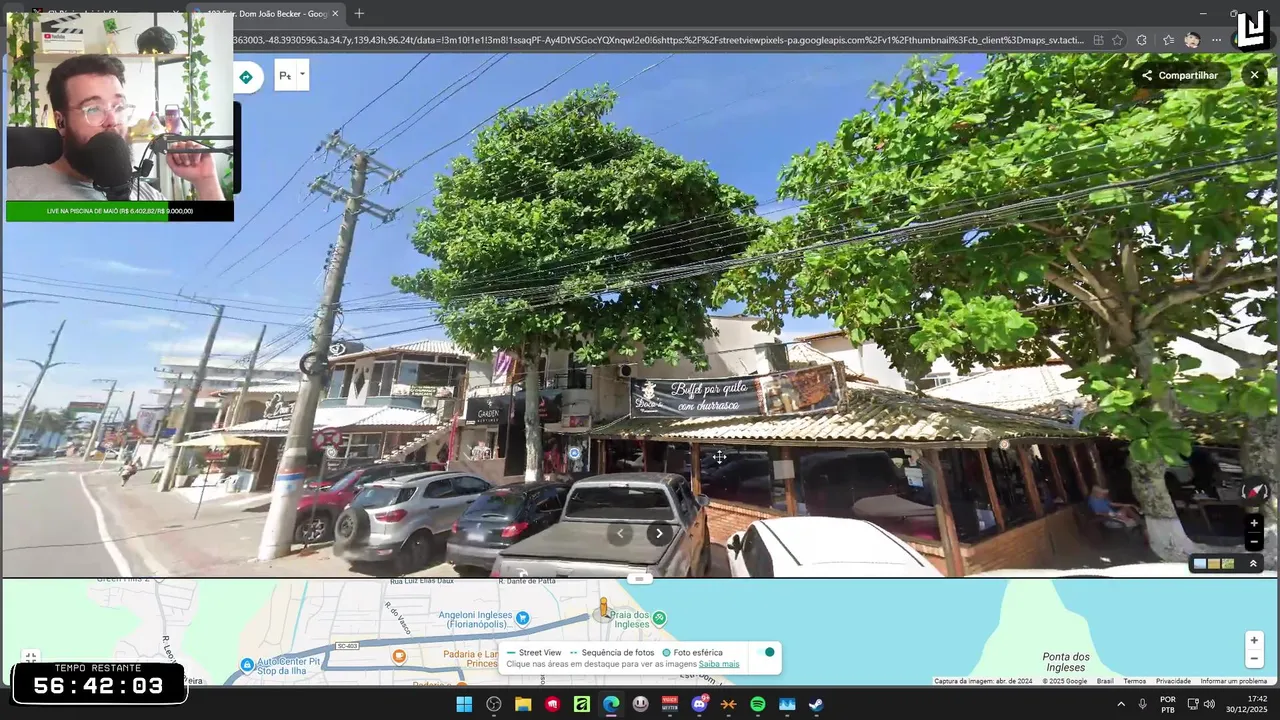Click the Compartilhar share button

click(x=1180, y=75)
